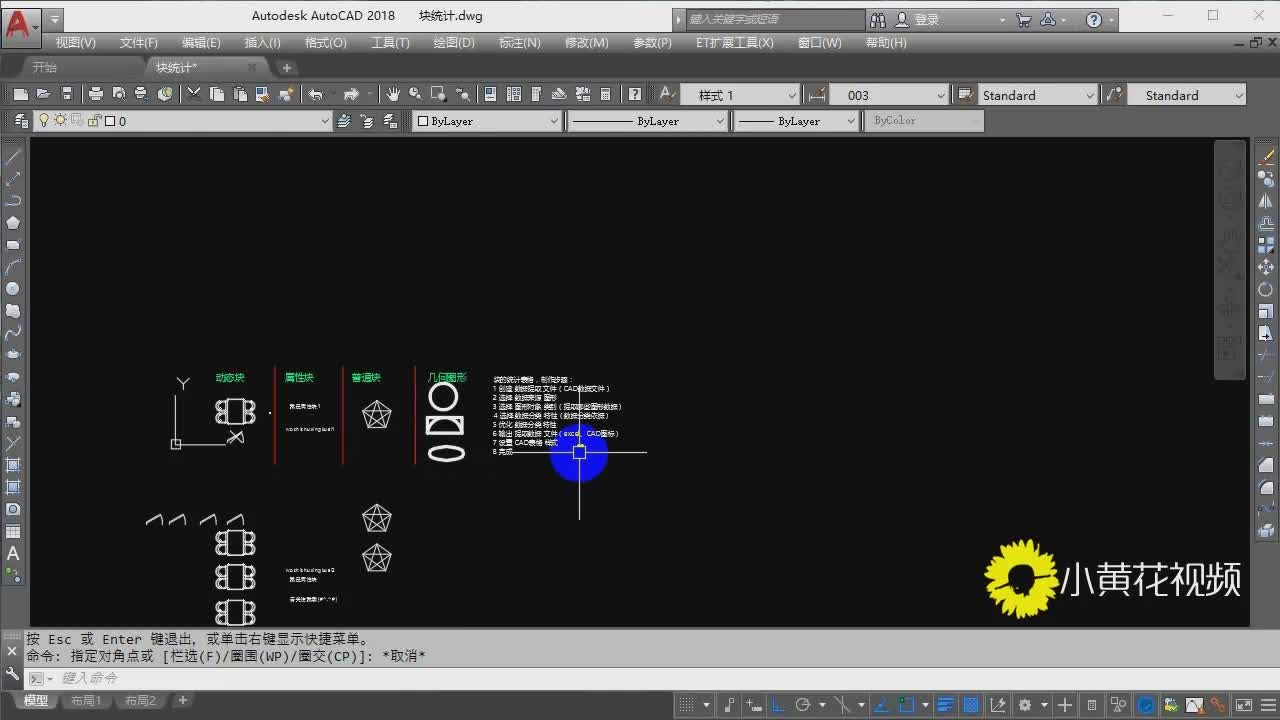This screenshot has width=1280, height=720.
Task: Click the Undo arrow icon
Action: click(316, 94)
